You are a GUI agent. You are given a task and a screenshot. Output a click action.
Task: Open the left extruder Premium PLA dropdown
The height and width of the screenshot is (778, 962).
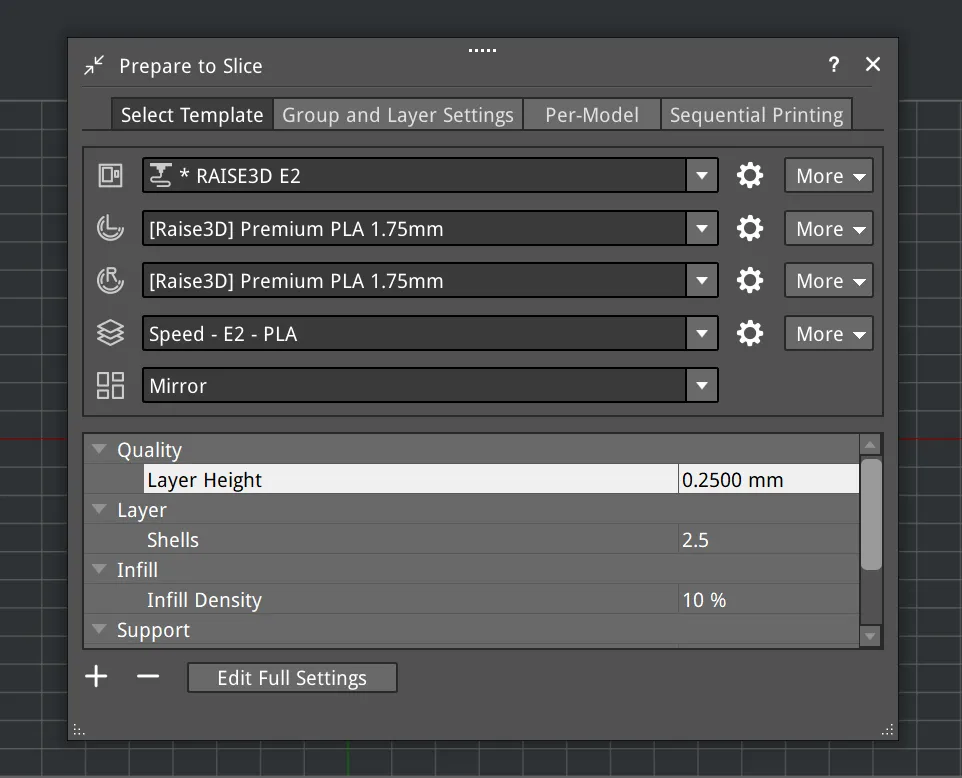tap(702, 228)
